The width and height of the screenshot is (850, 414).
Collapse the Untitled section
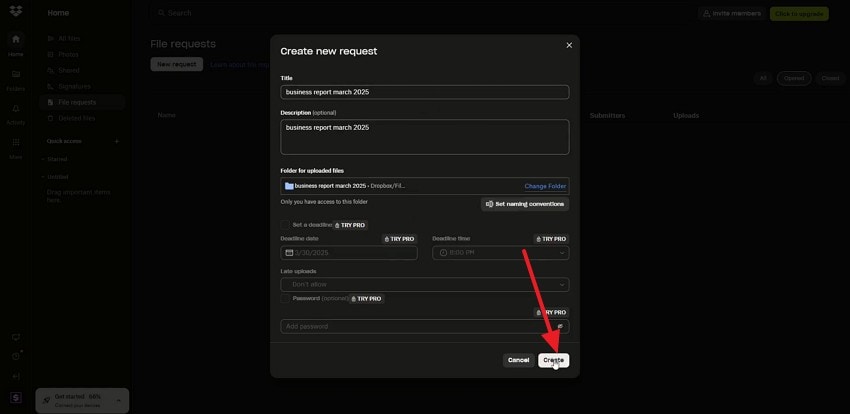point(43,177)
